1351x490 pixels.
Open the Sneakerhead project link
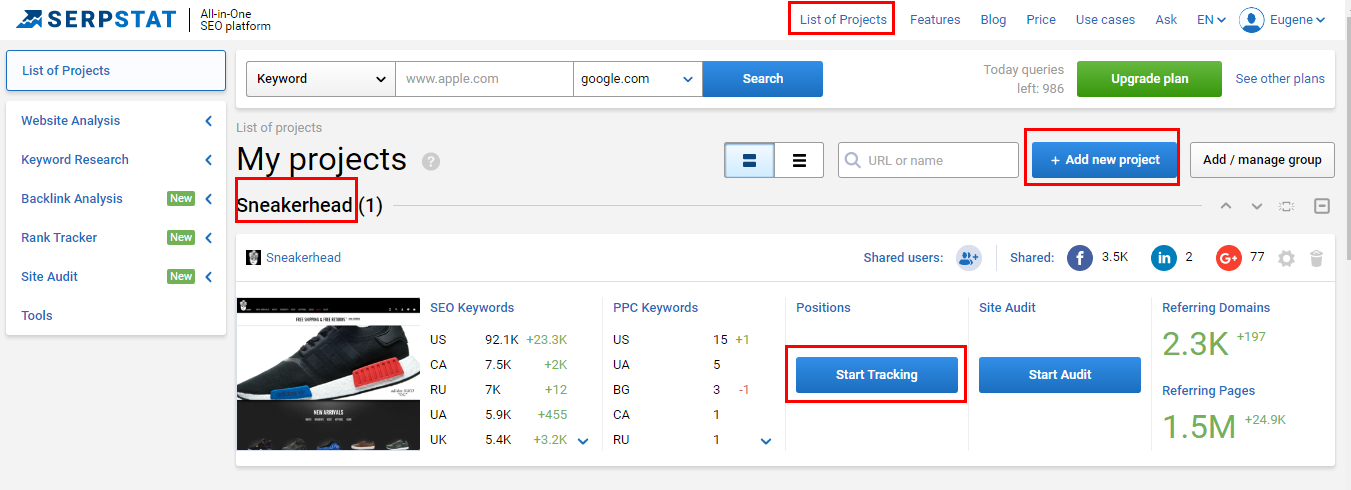coord(303,258)
